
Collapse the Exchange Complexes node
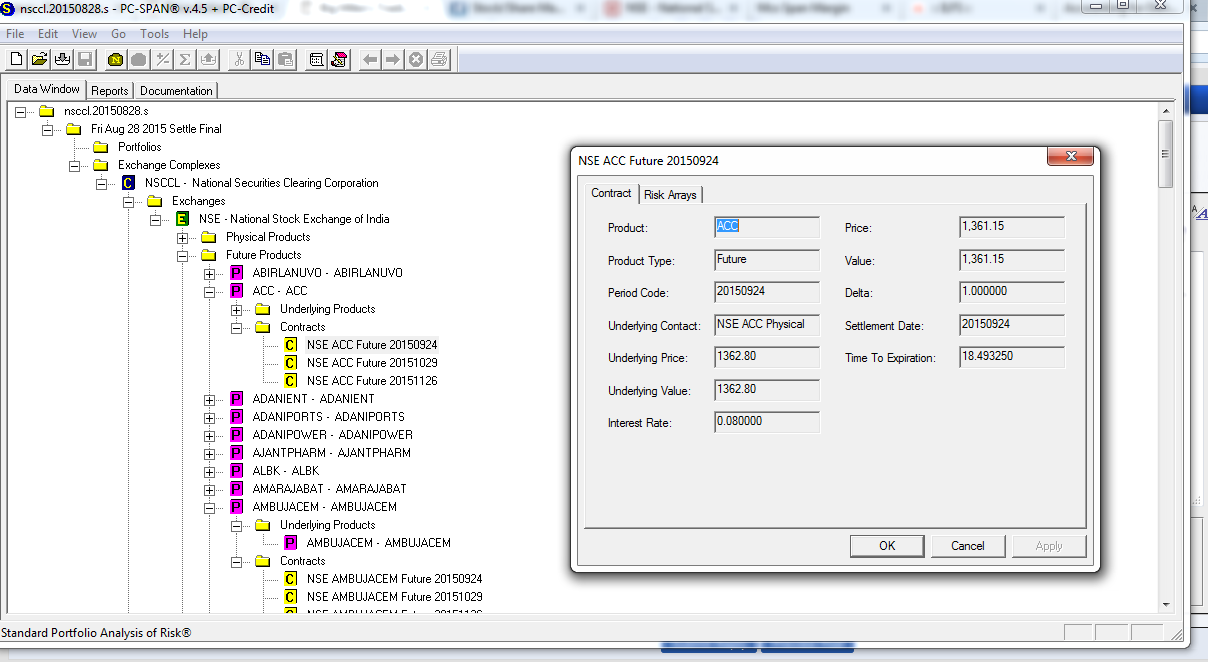pos(74,165)
